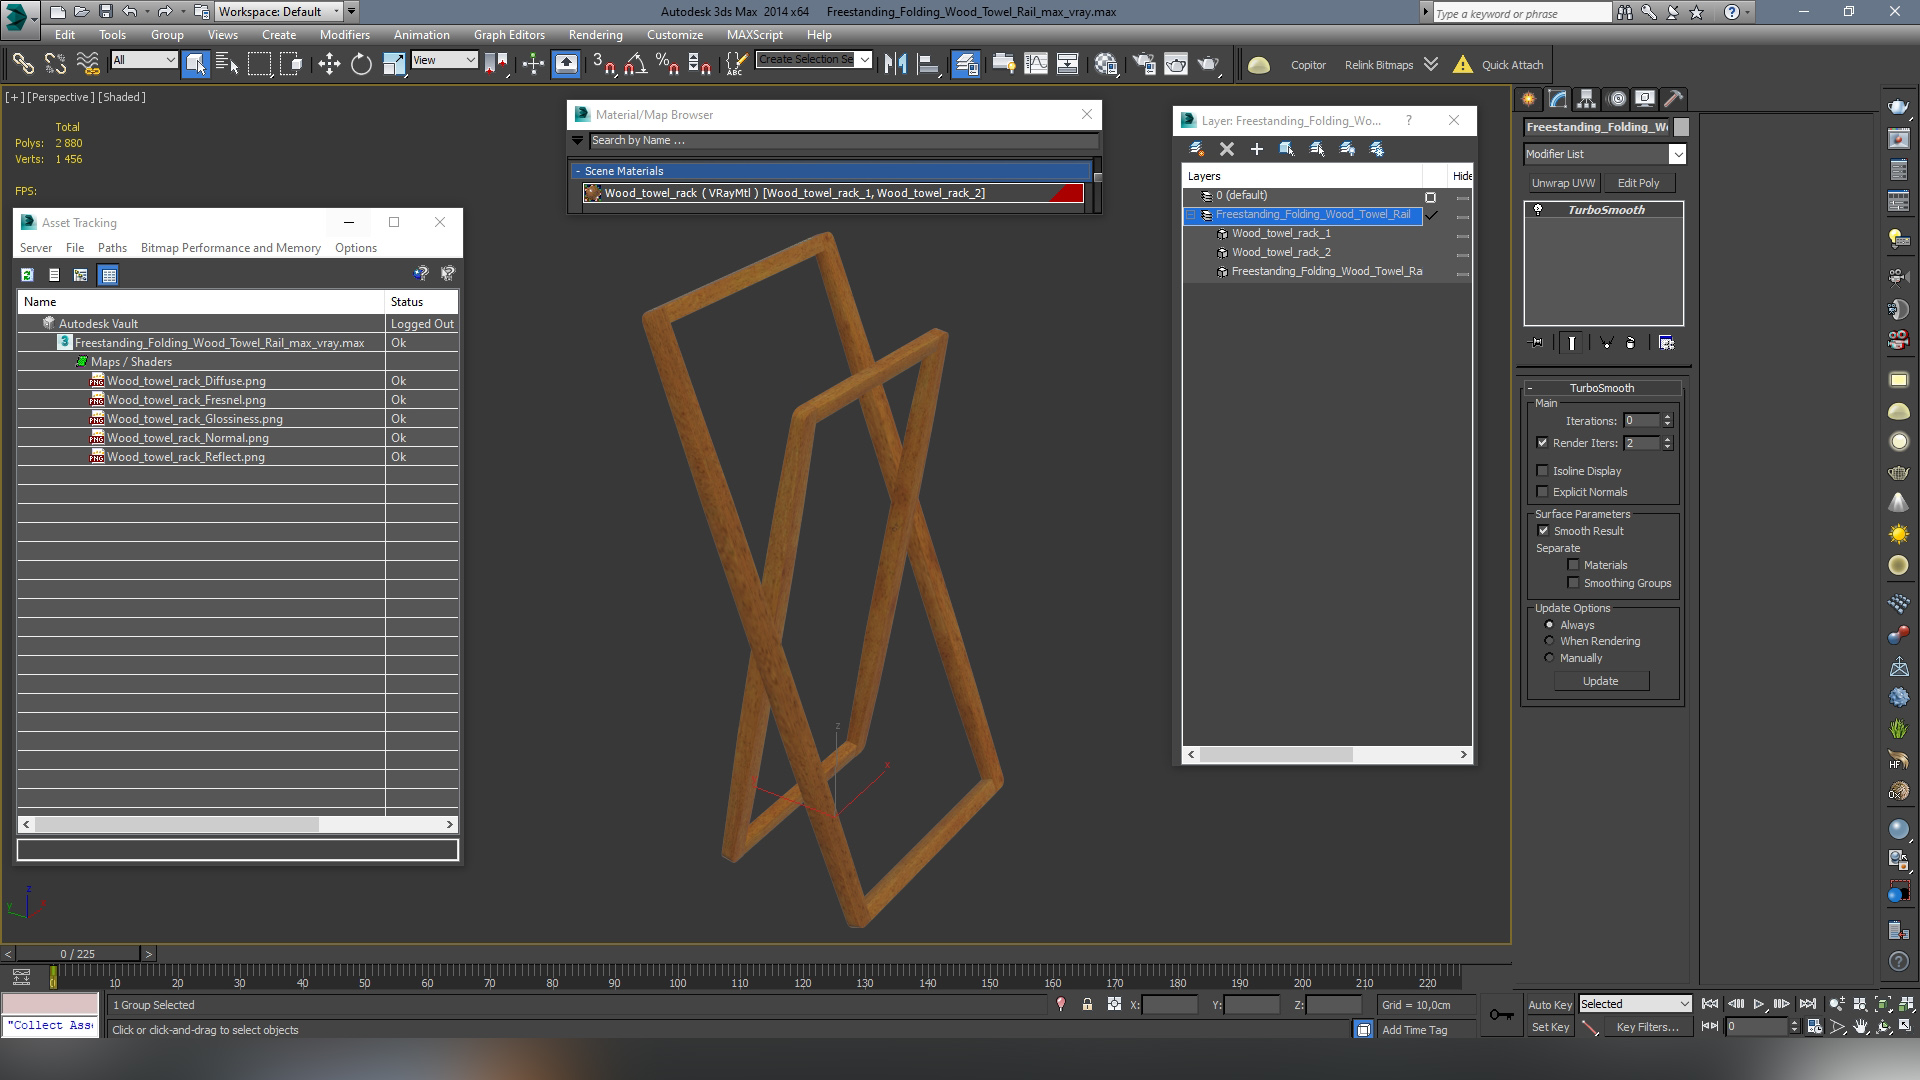The image size is (1920, 1080).
Task: Click Create New Layer plus icon
Action: point(1257,149)
